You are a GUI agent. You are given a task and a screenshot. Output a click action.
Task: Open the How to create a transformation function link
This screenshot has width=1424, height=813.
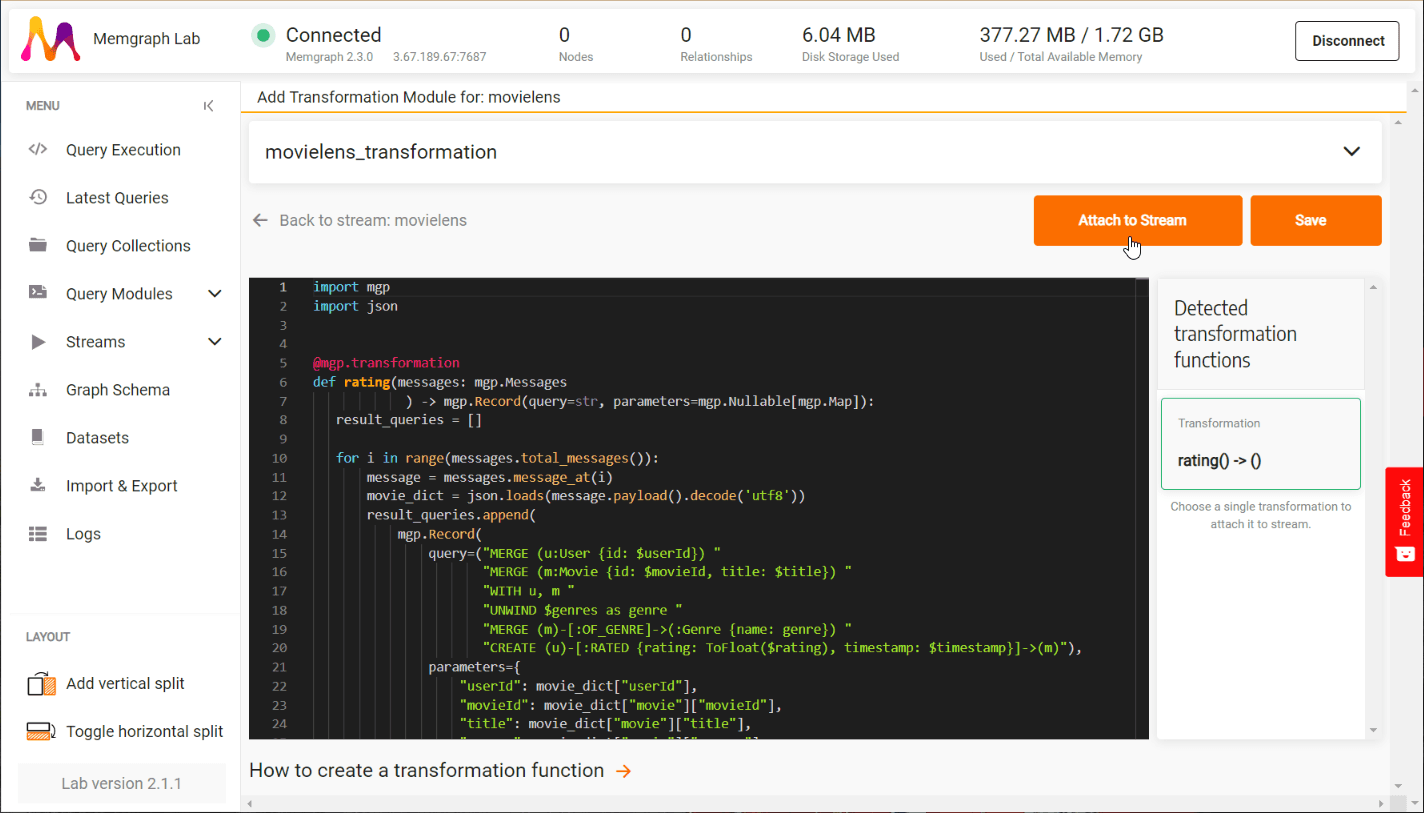point(427,770)
